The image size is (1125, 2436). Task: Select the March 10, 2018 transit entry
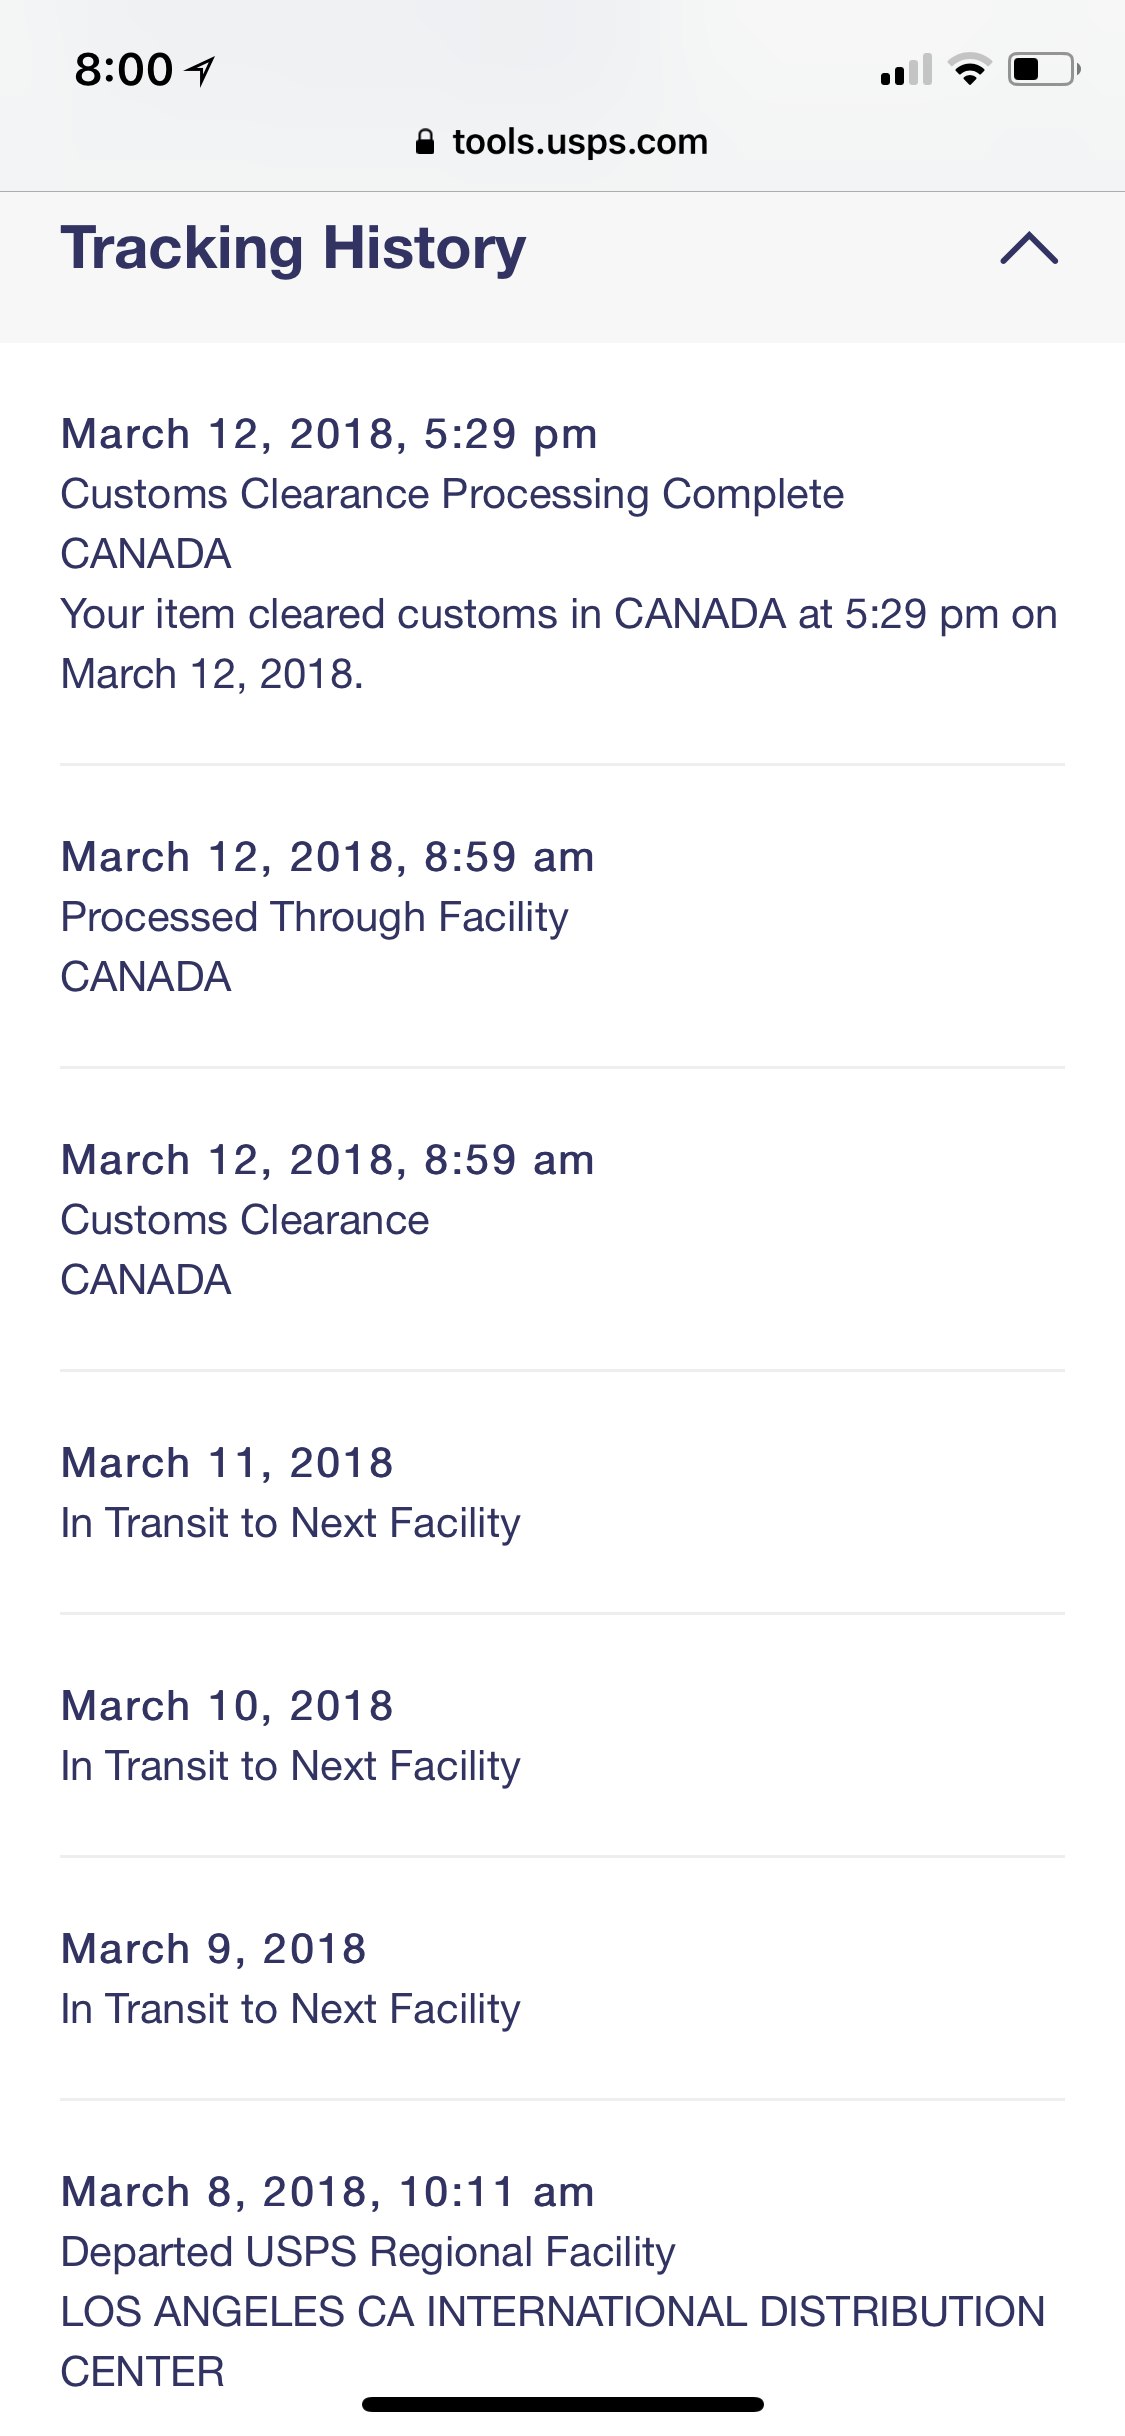click(290, 1766)
